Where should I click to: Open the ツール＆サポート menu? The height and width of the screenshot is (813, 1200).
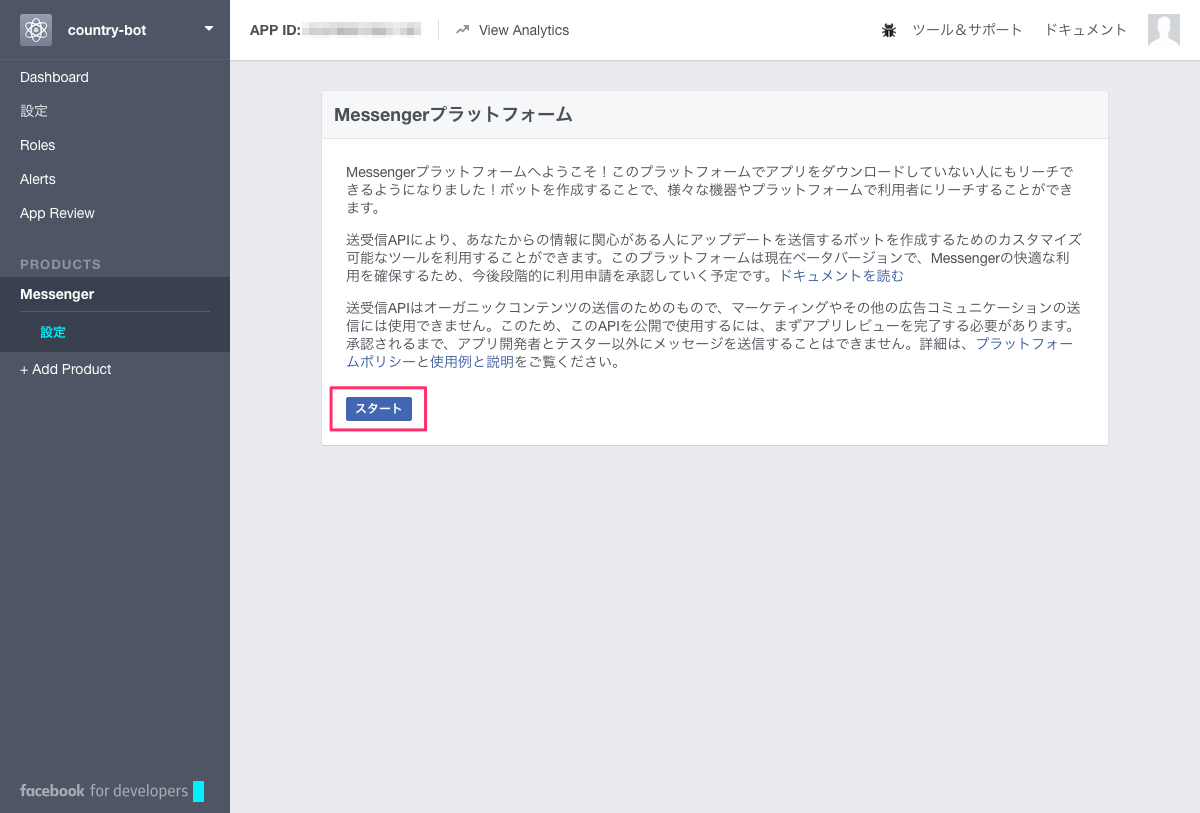pyautogui.click(x=967, y=30)
